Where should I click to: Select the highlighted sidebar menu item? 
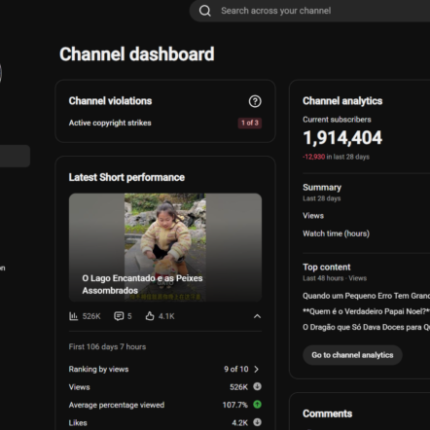tap(15, 156)
